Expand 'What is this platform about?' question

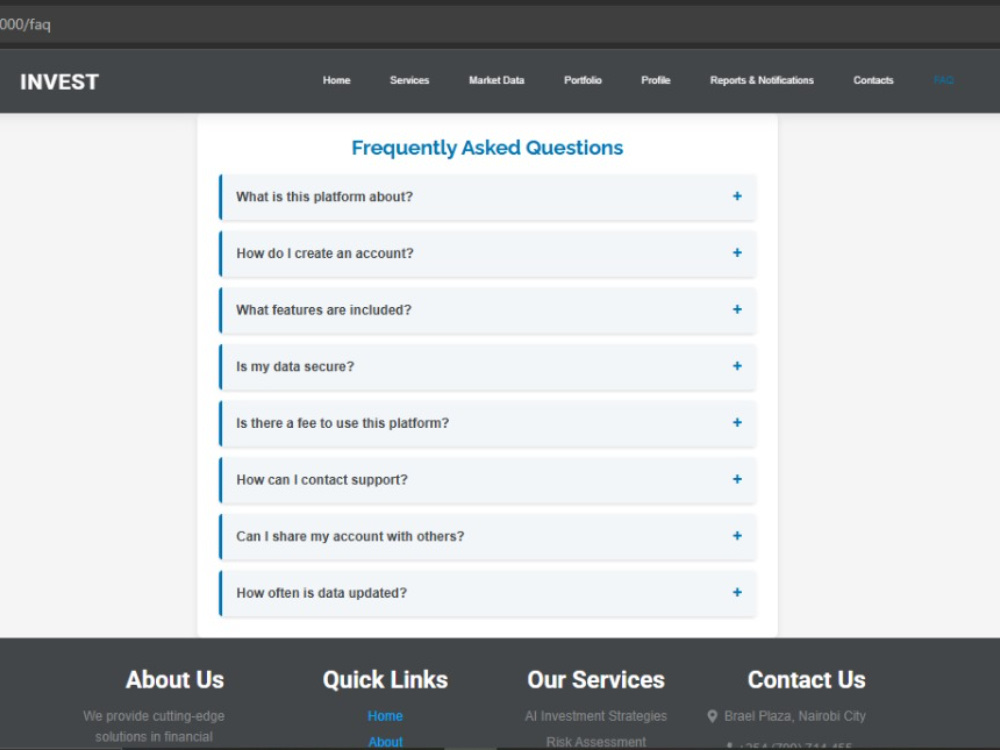(x=488, y=197)
